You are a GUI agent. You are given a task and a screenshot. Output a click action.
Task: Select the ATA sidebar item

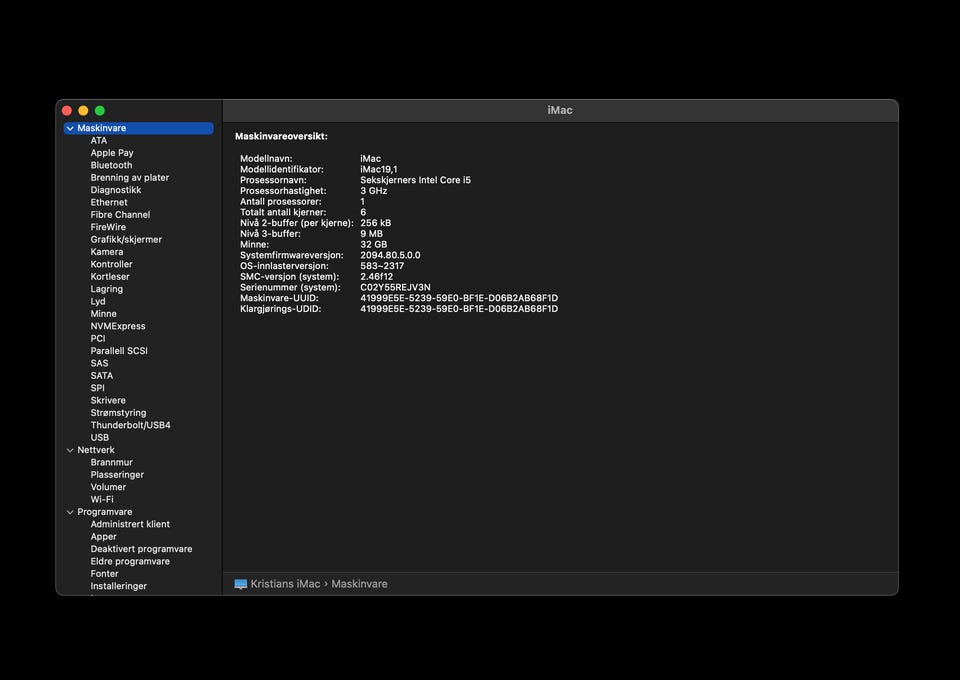point(99,140)
